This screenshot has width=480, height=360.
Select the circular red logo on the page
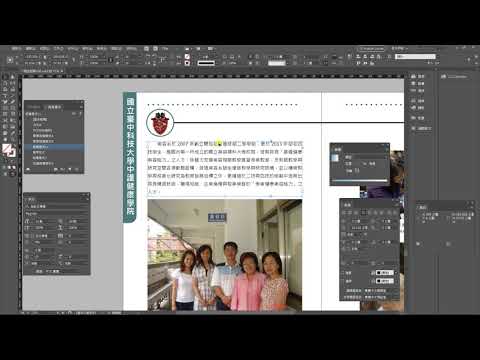click(x=160, y=123)
